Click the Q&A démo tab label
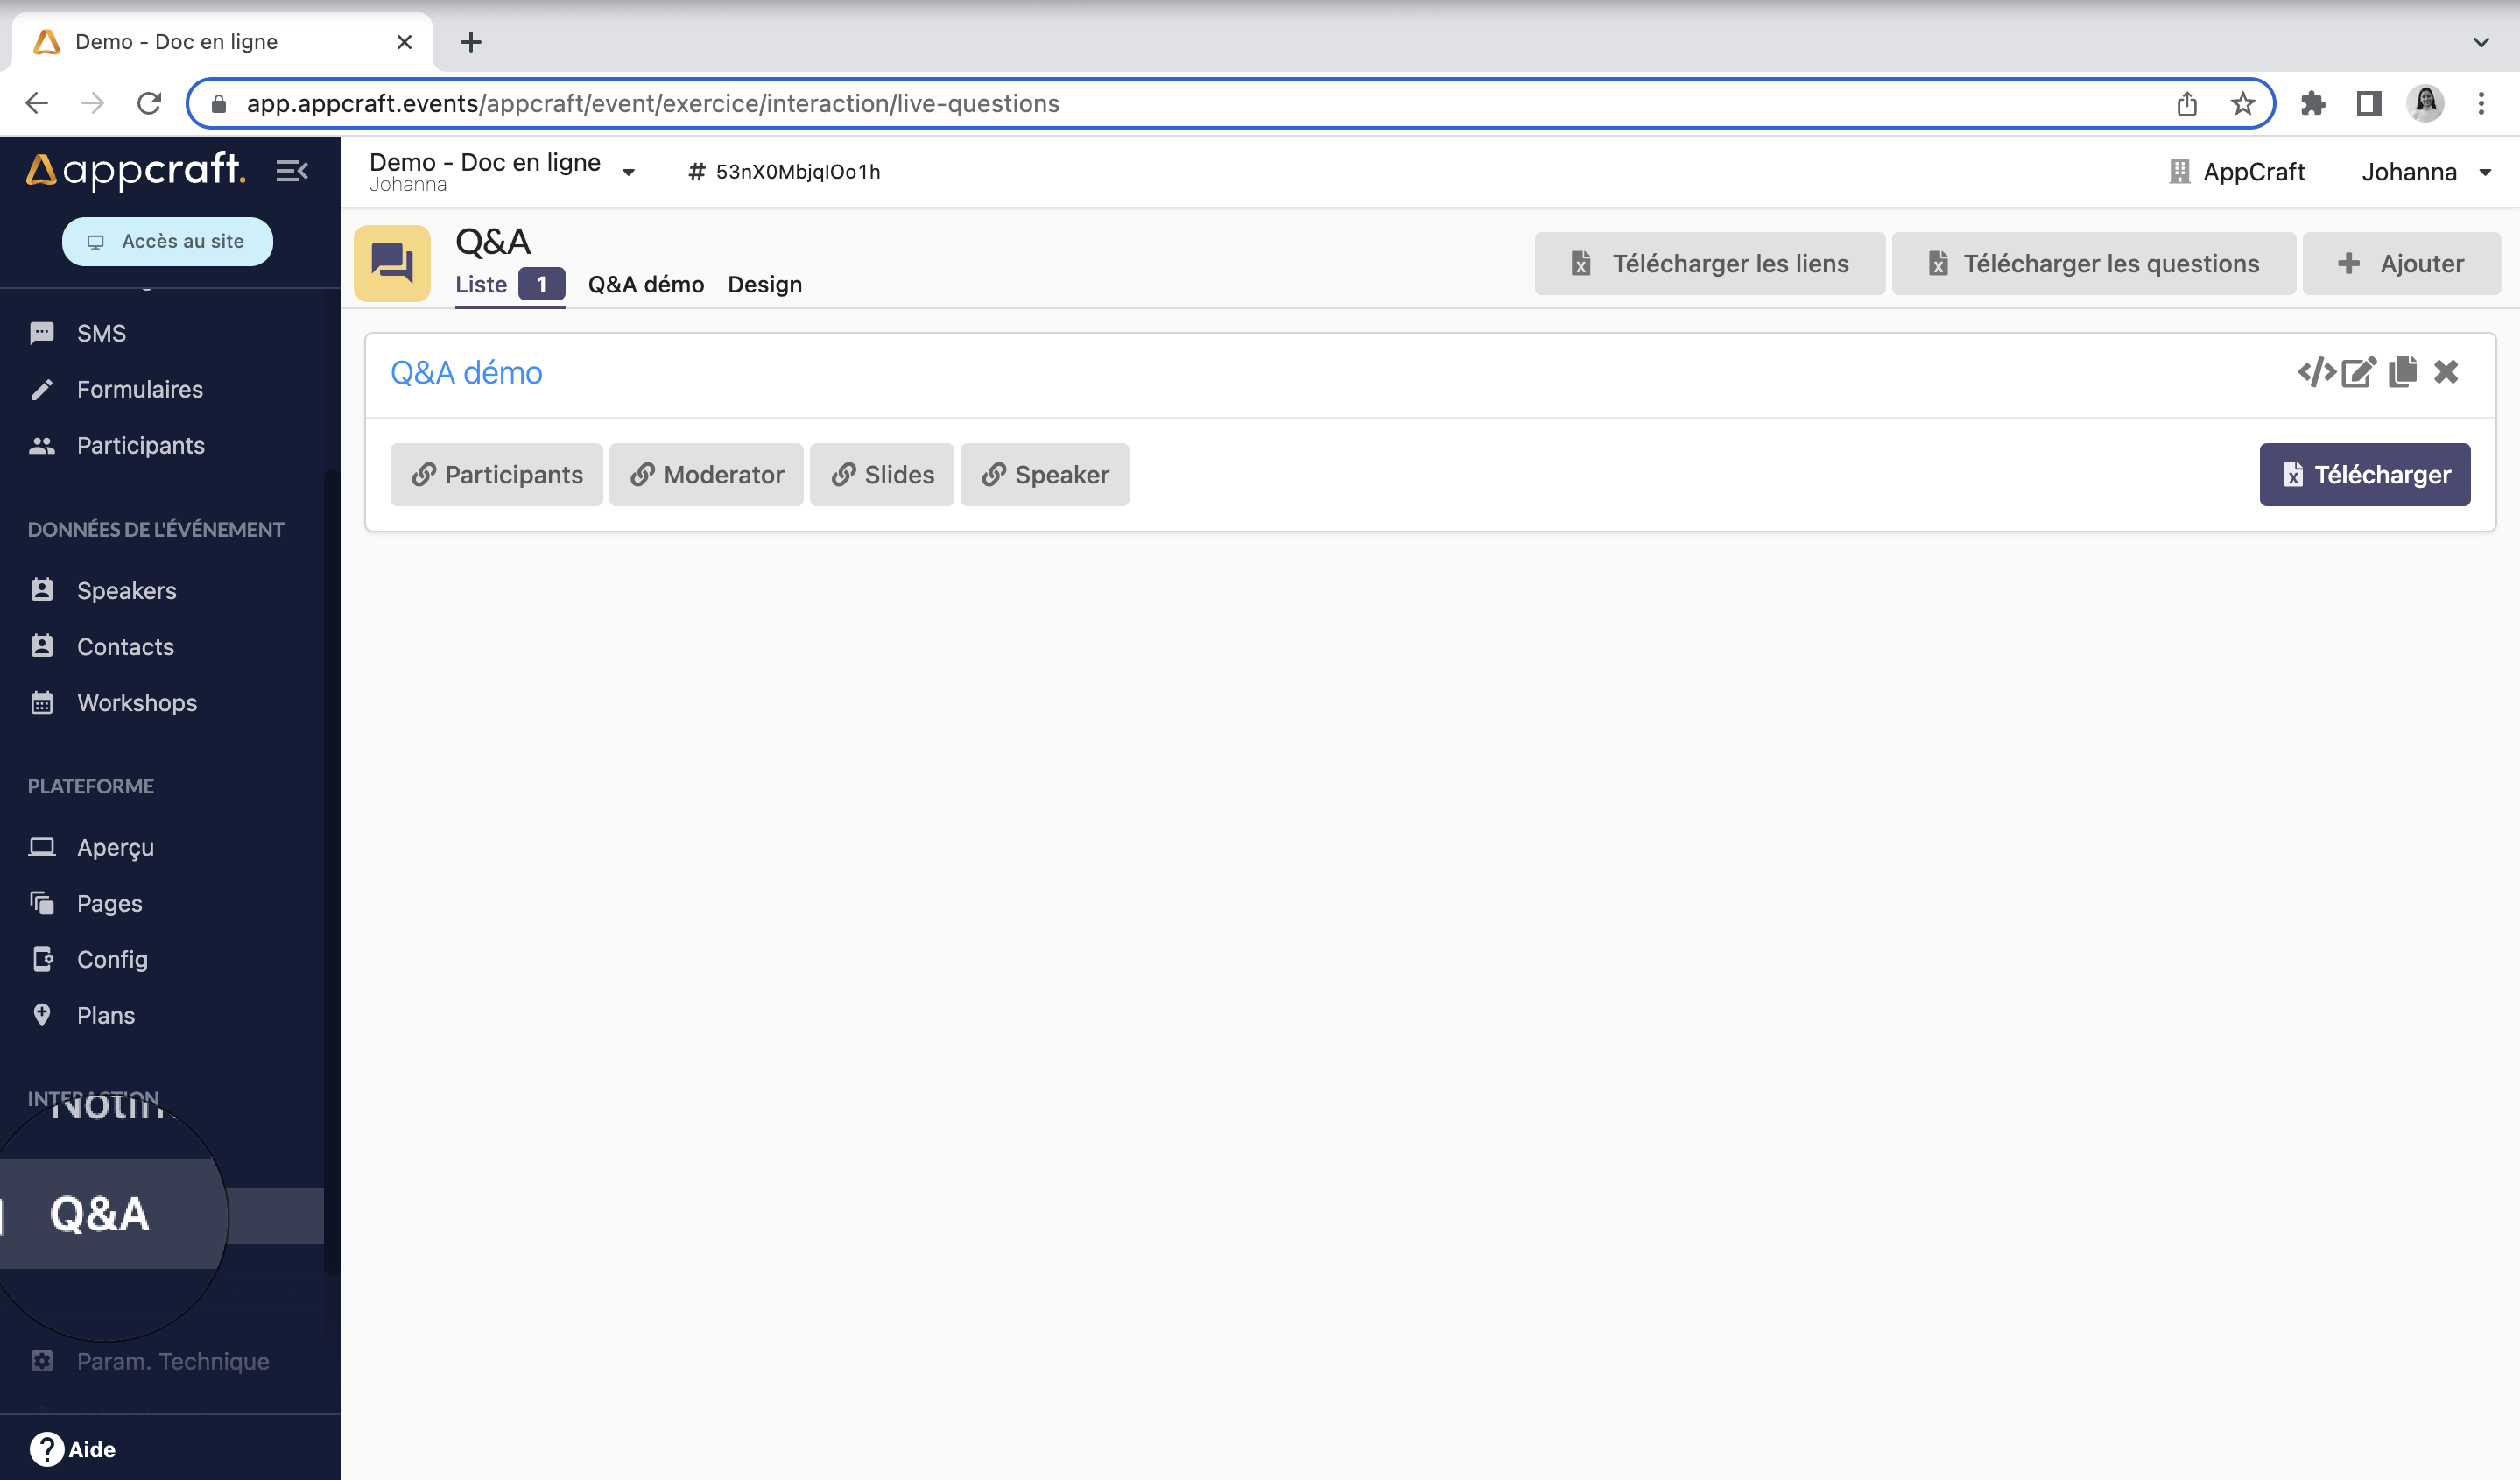The width and height of the screenshot is (2520, 1480). coord(646,284)
